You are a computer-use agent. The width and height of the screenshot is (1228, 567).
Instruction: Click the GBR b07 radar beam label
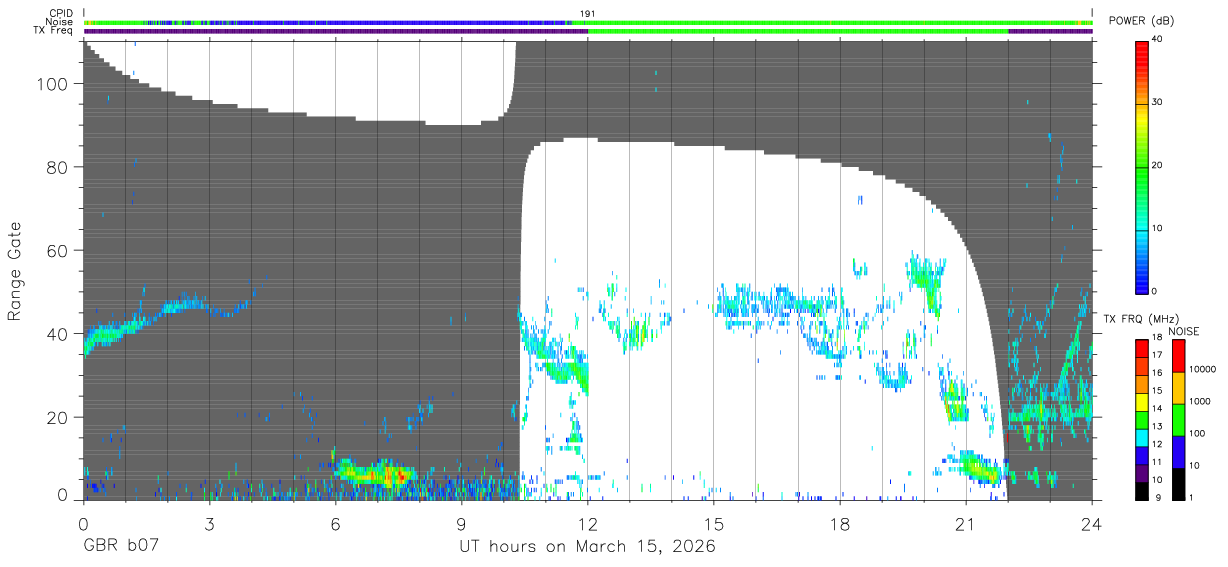coord(120,547)
